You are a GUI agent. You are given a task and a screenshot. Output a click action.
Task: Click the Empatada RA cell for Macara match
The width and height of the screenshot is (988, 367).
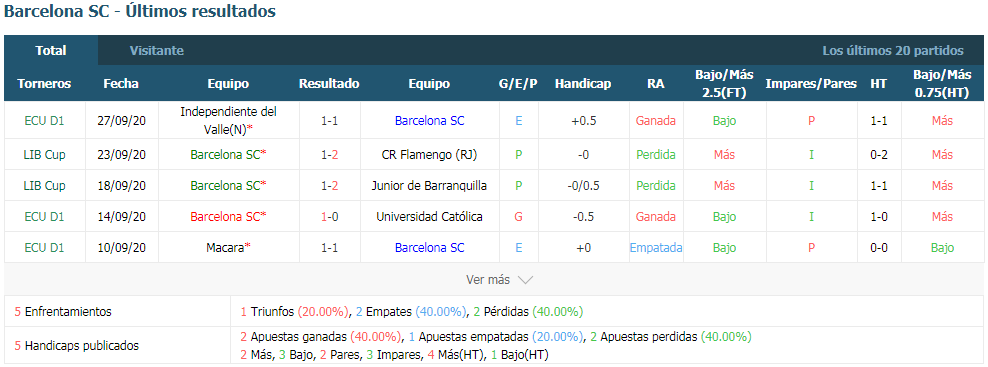656,248
